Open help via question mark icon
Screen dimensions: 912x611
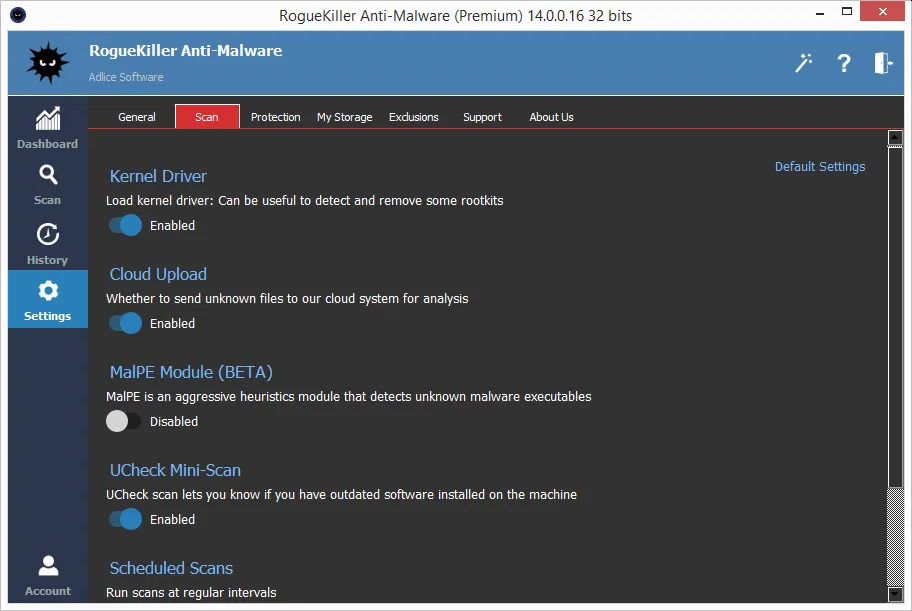tap(844, 63)
